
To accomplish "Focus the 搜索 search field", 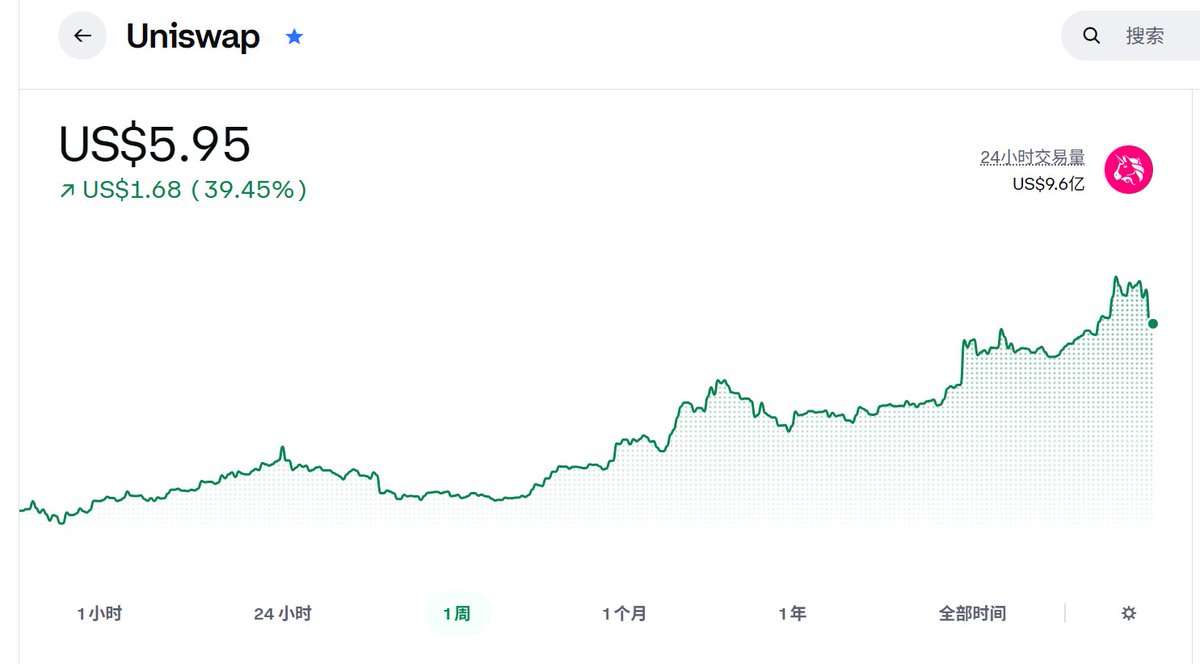I will (x=1131, y=36).
